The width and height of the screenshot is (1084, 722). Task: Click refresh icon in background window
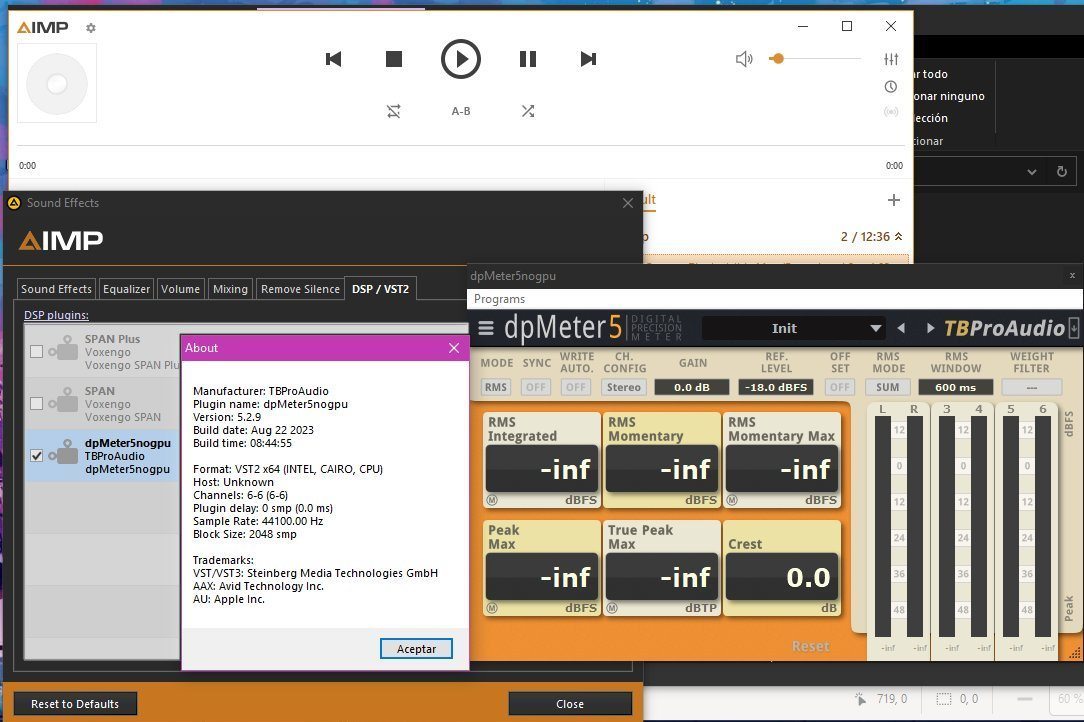point(1062,172)
